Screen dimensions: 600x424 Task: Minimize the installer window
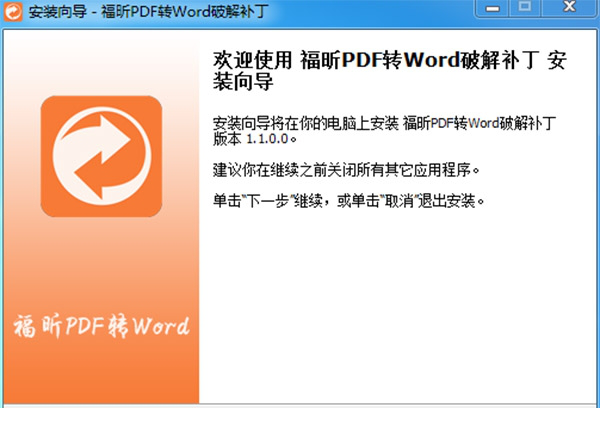pyautogui.click(x=492, y=8)
